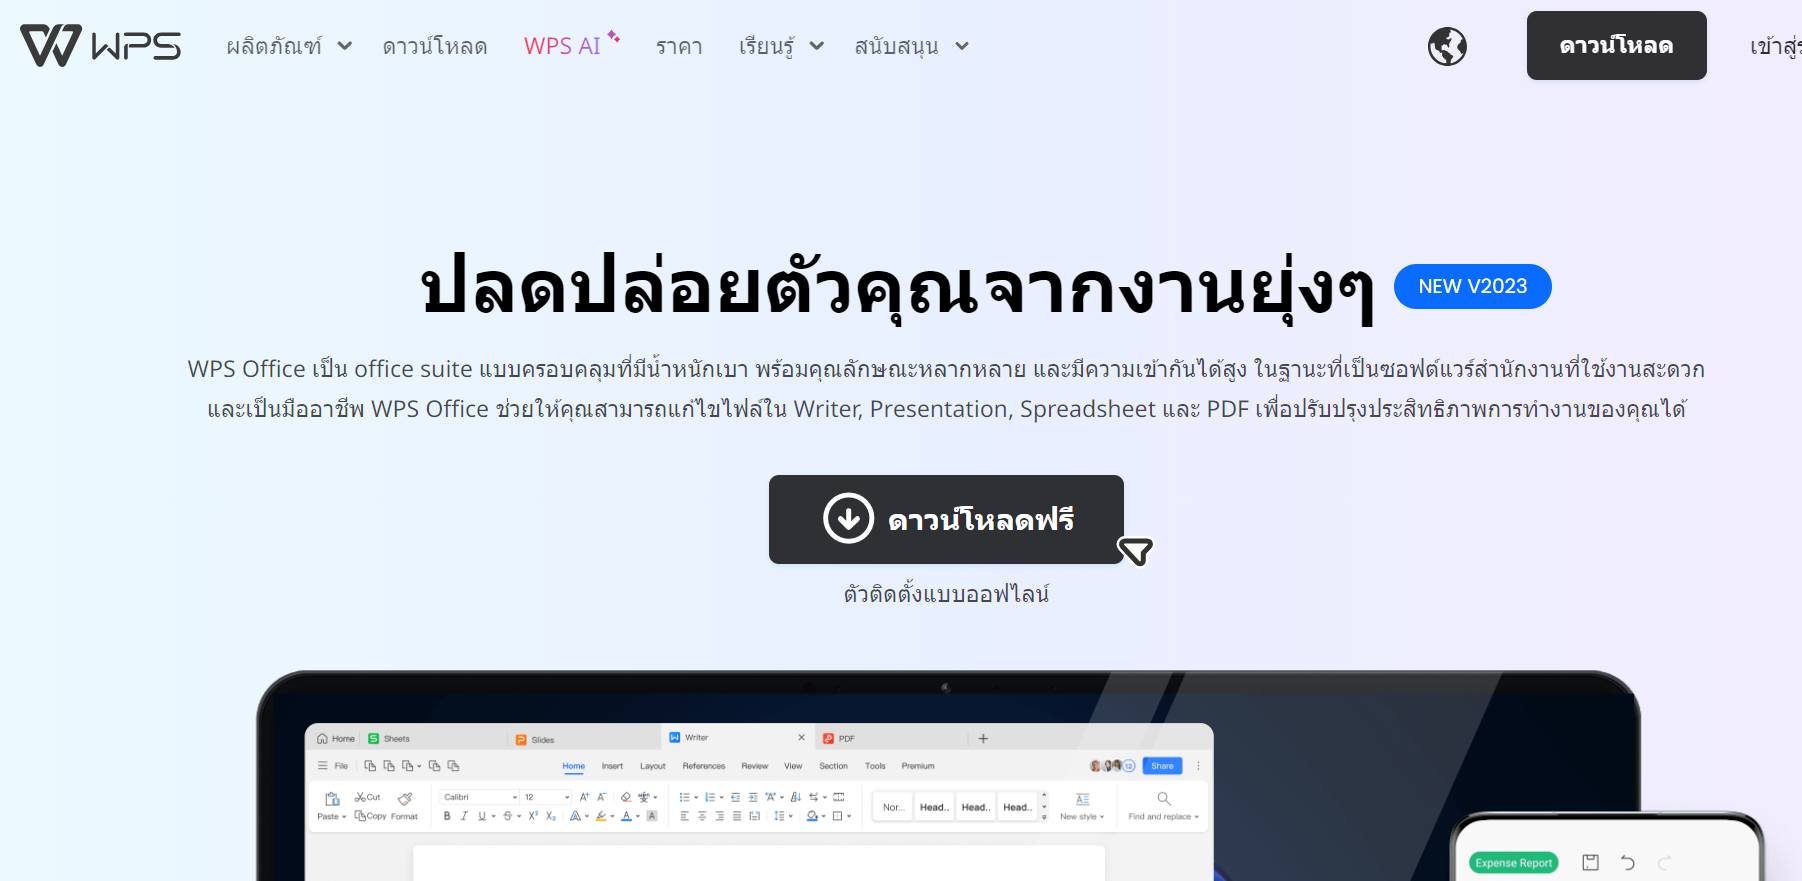Click the WPS logo in the header
The height and width of the screenshot is (881, 1802).
pos(100,45)
